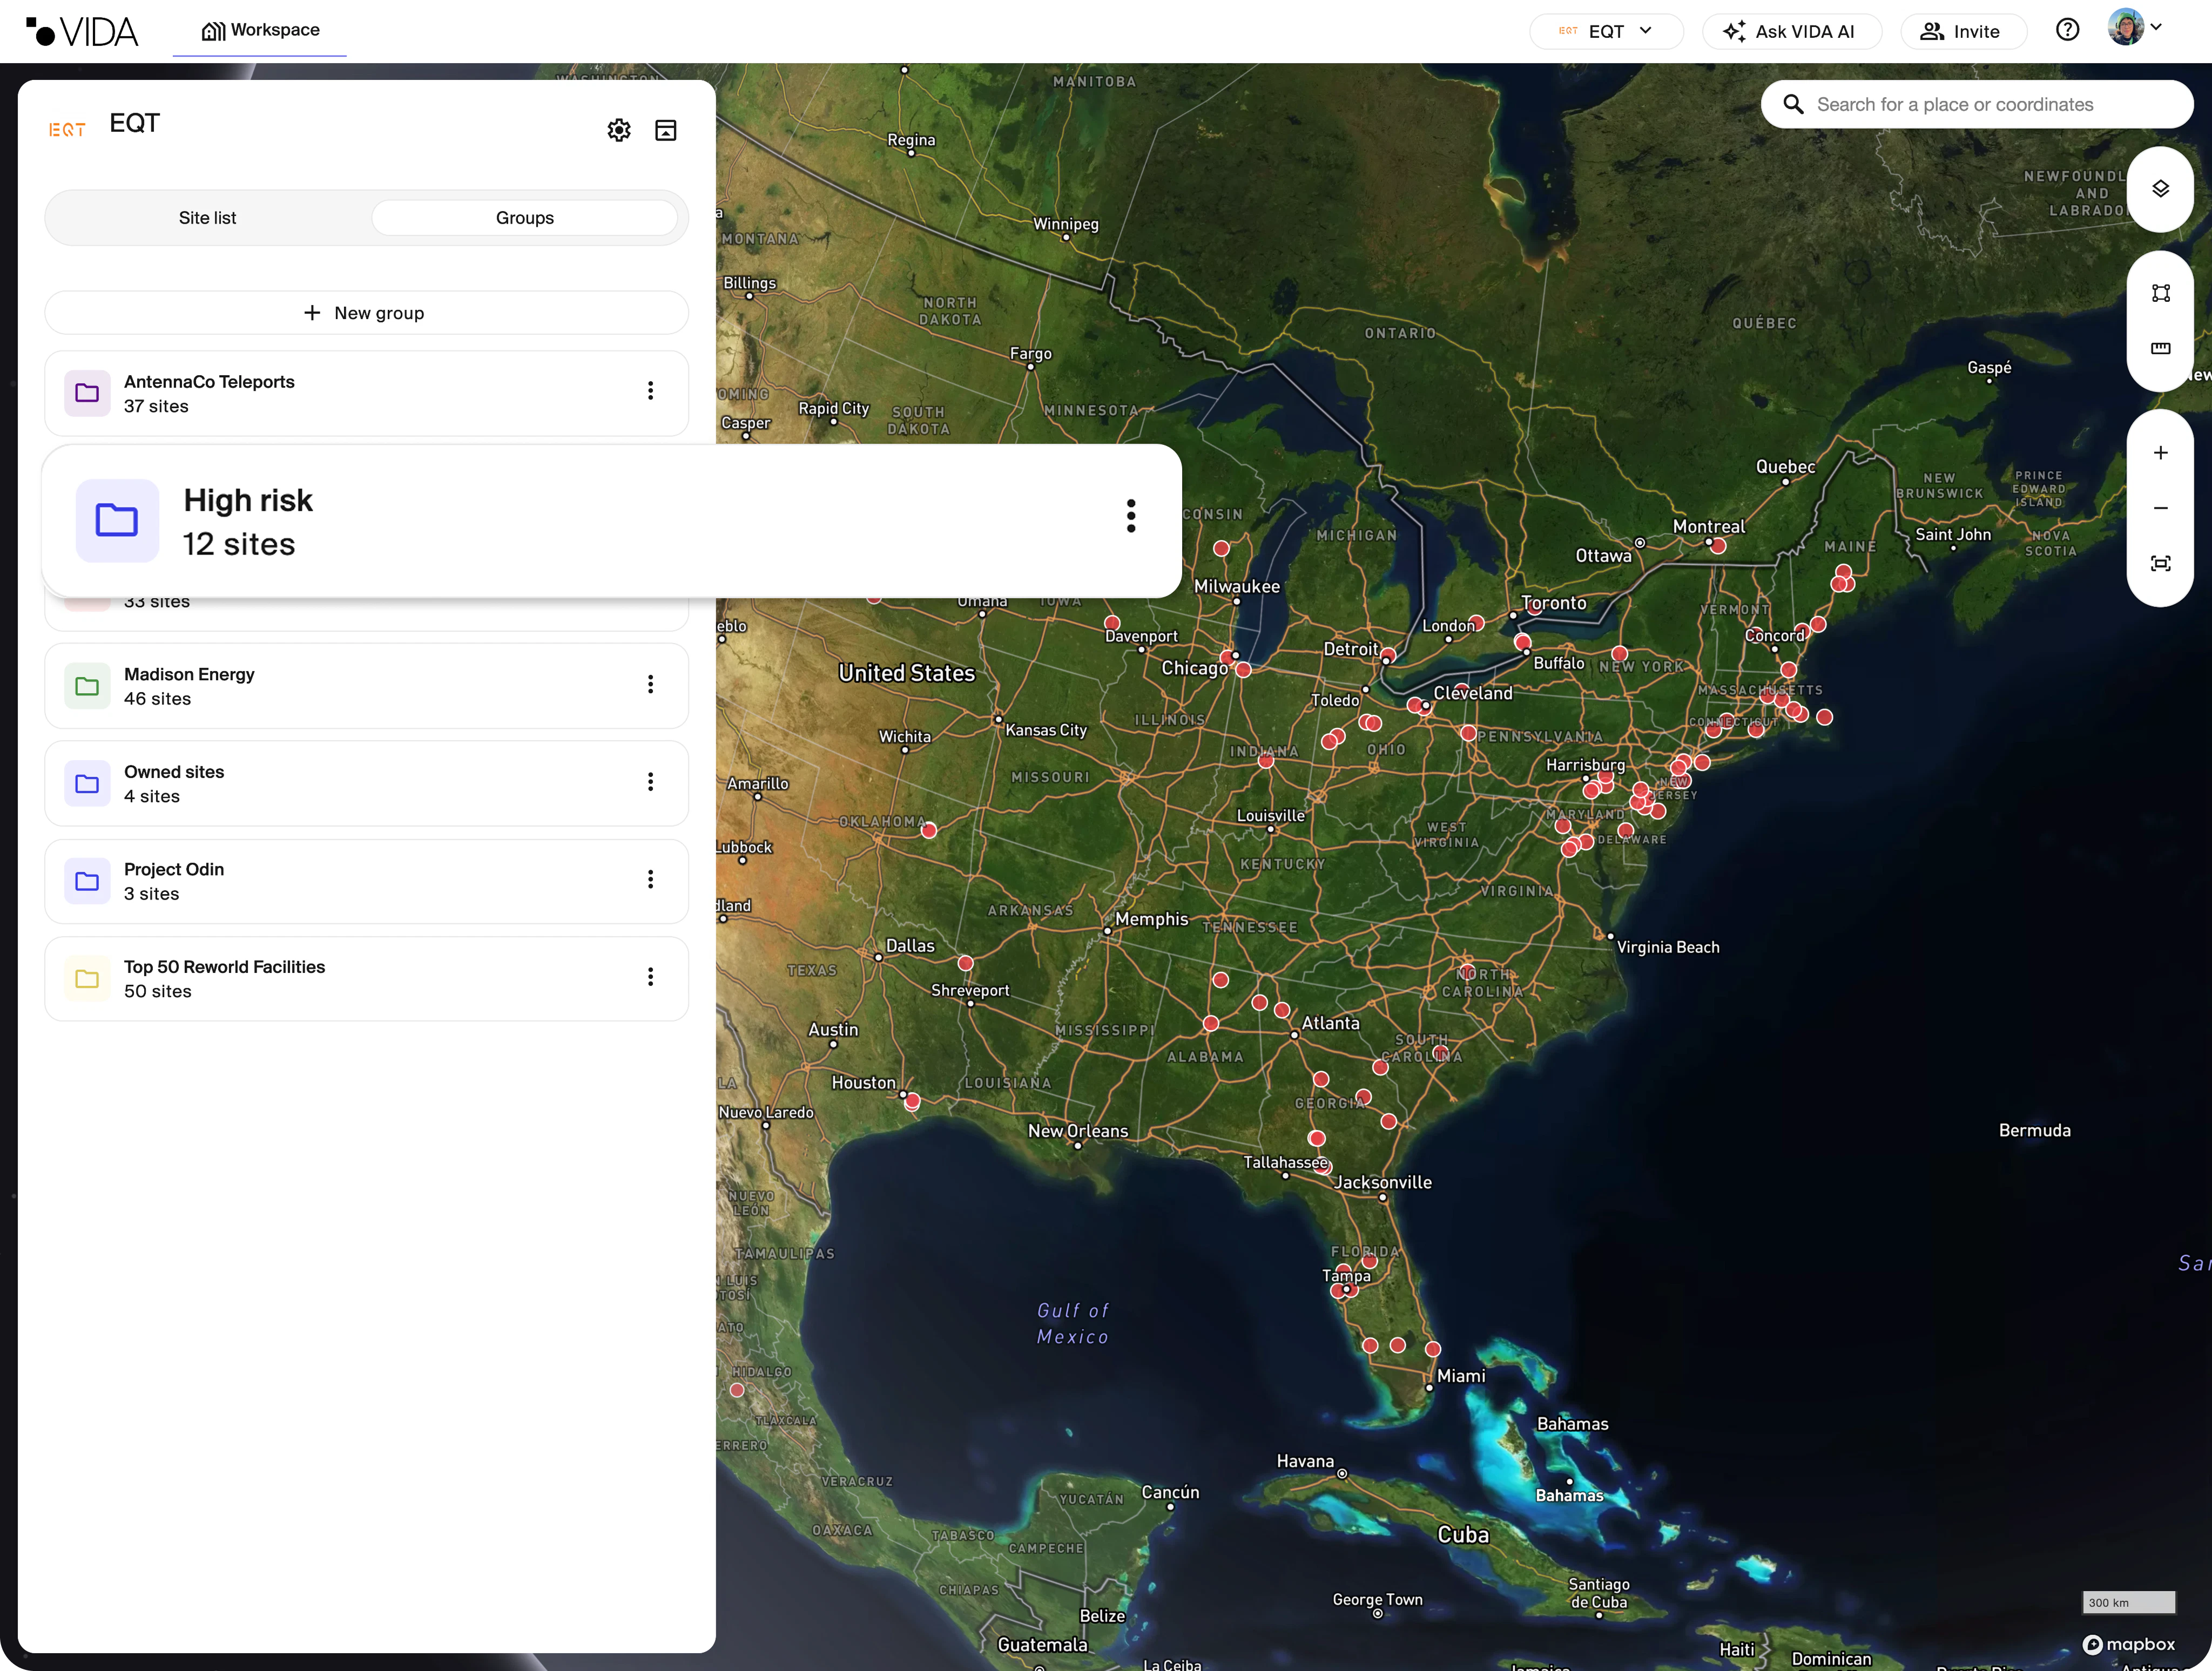Click the red site marker near Montreal
Image resolution: width=2212 pixels, height=1671 pixels.
[1718, 546]
